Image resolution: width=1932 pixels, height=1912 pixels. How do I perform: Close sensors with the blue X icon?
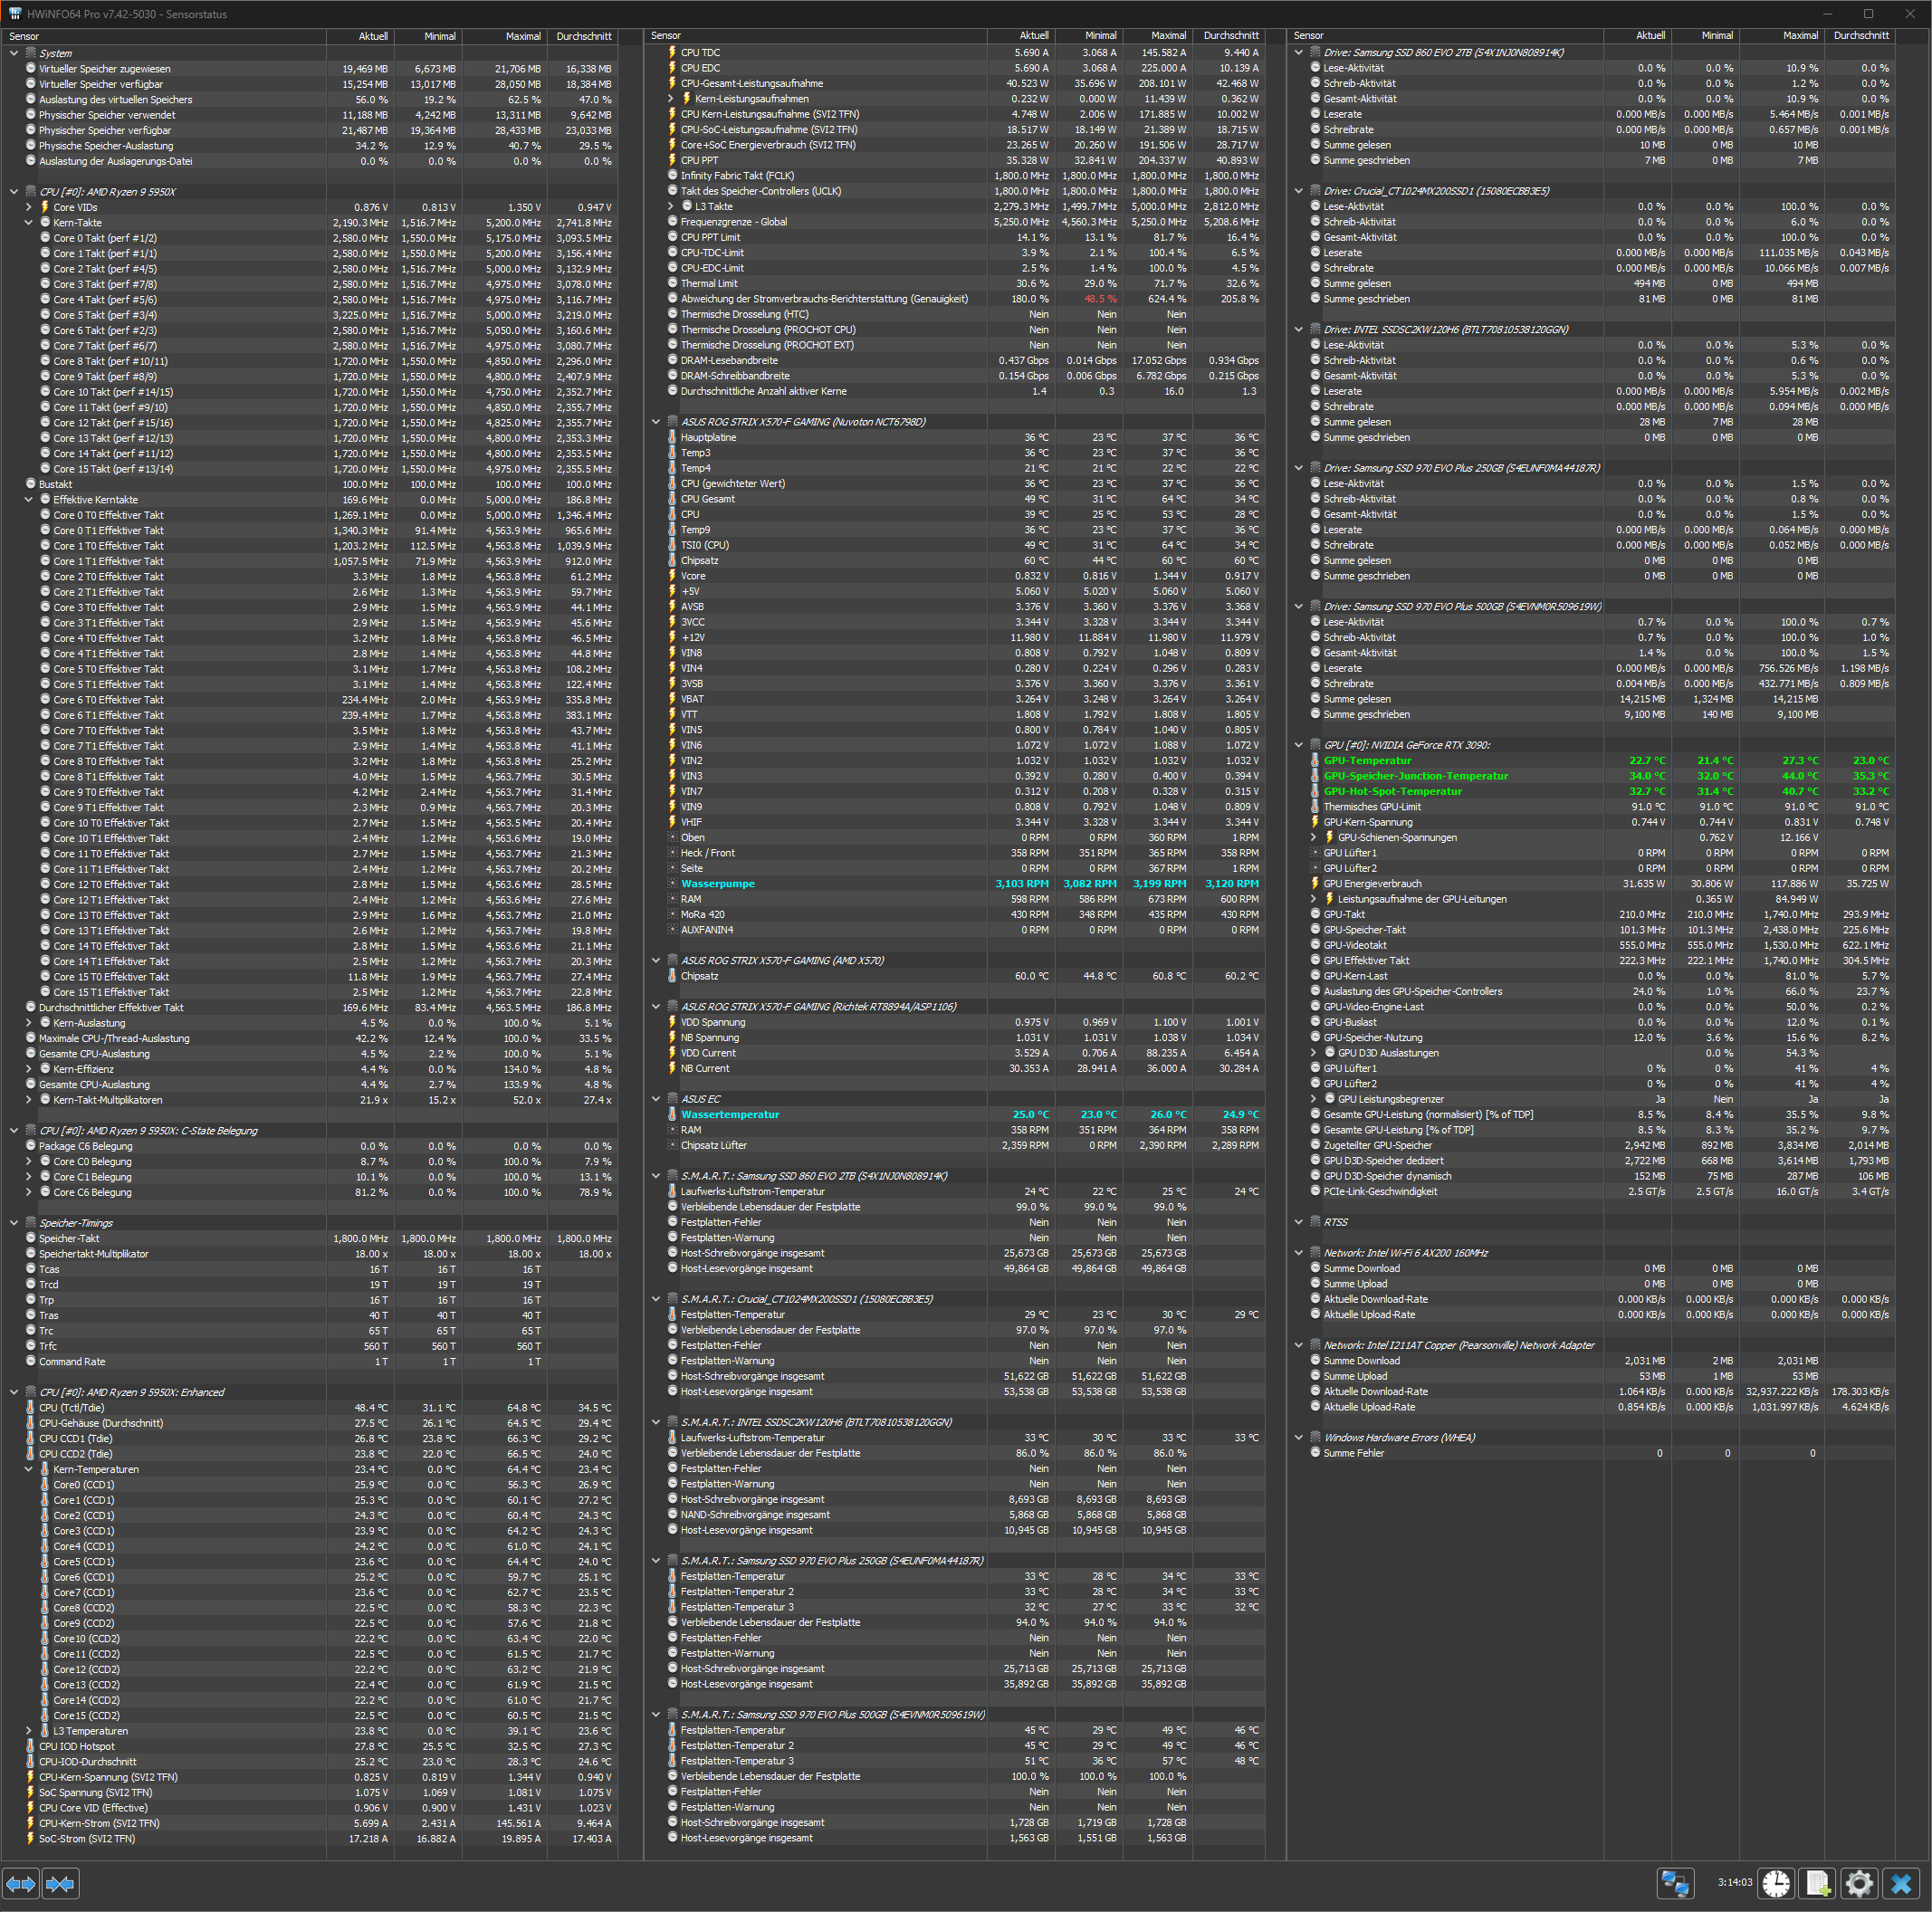pyautogui.click(x=1901, y=1883)
